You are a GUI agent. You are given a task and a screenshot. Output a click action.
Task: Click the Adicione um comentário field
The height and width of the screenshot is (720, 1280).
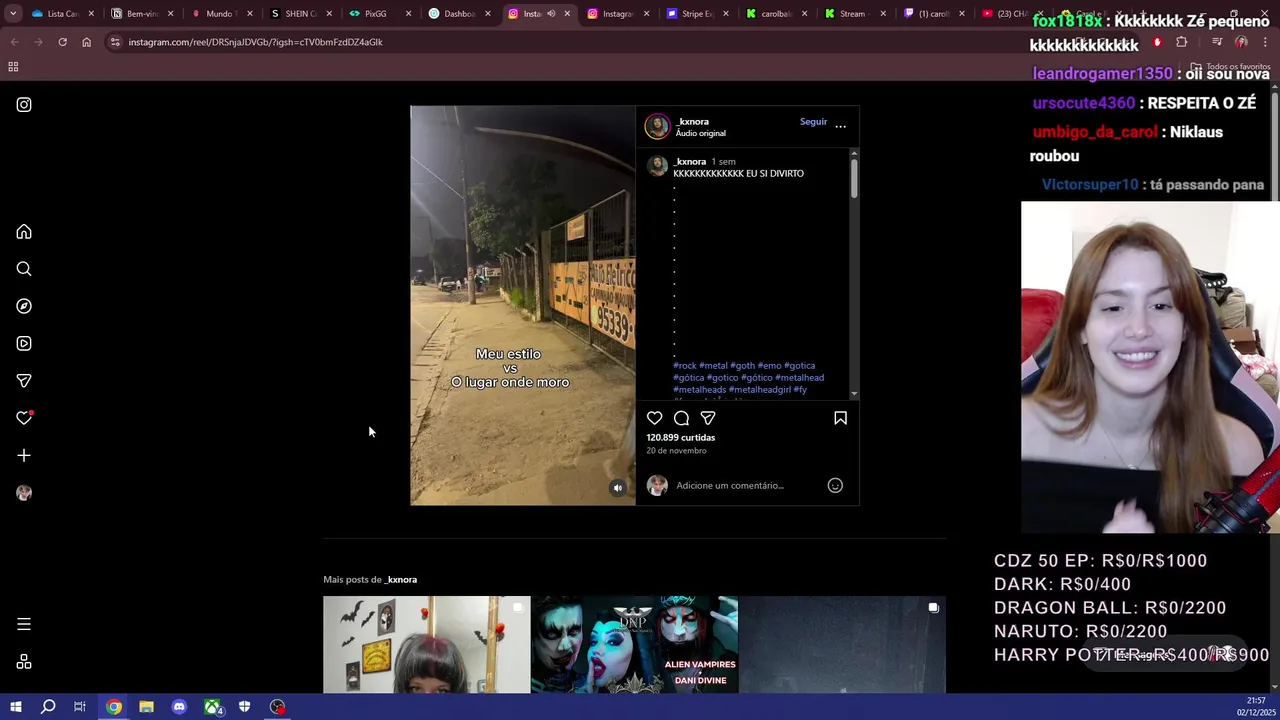tap(748, 485)
